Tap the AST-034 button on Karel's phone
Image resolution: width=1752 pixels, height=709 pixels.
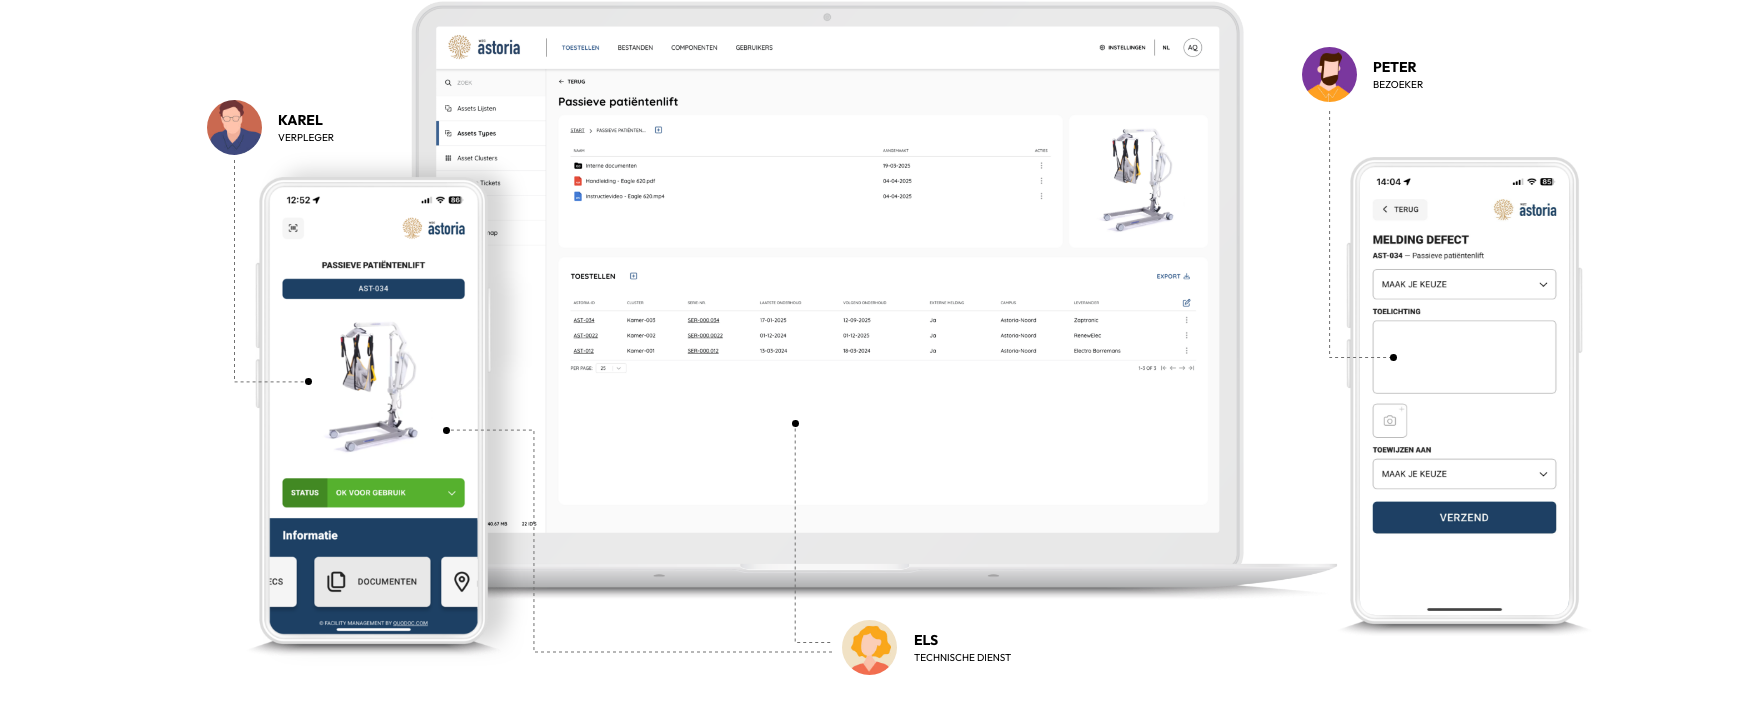[373, 289]
